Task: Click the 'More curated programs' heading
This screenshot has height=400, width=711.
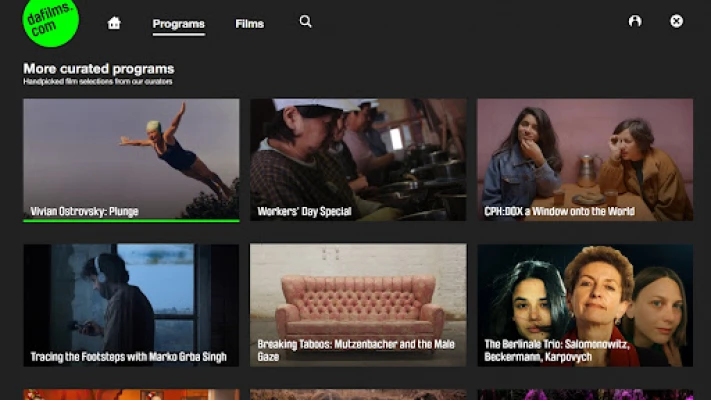Action: click(99, 69)
